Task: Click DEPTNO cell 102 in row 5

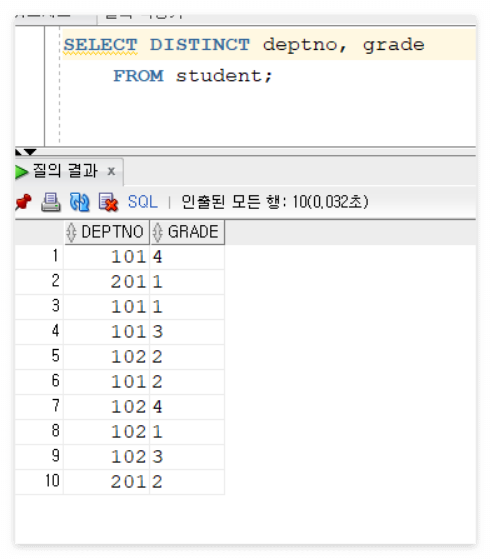Action: [107, 357]
